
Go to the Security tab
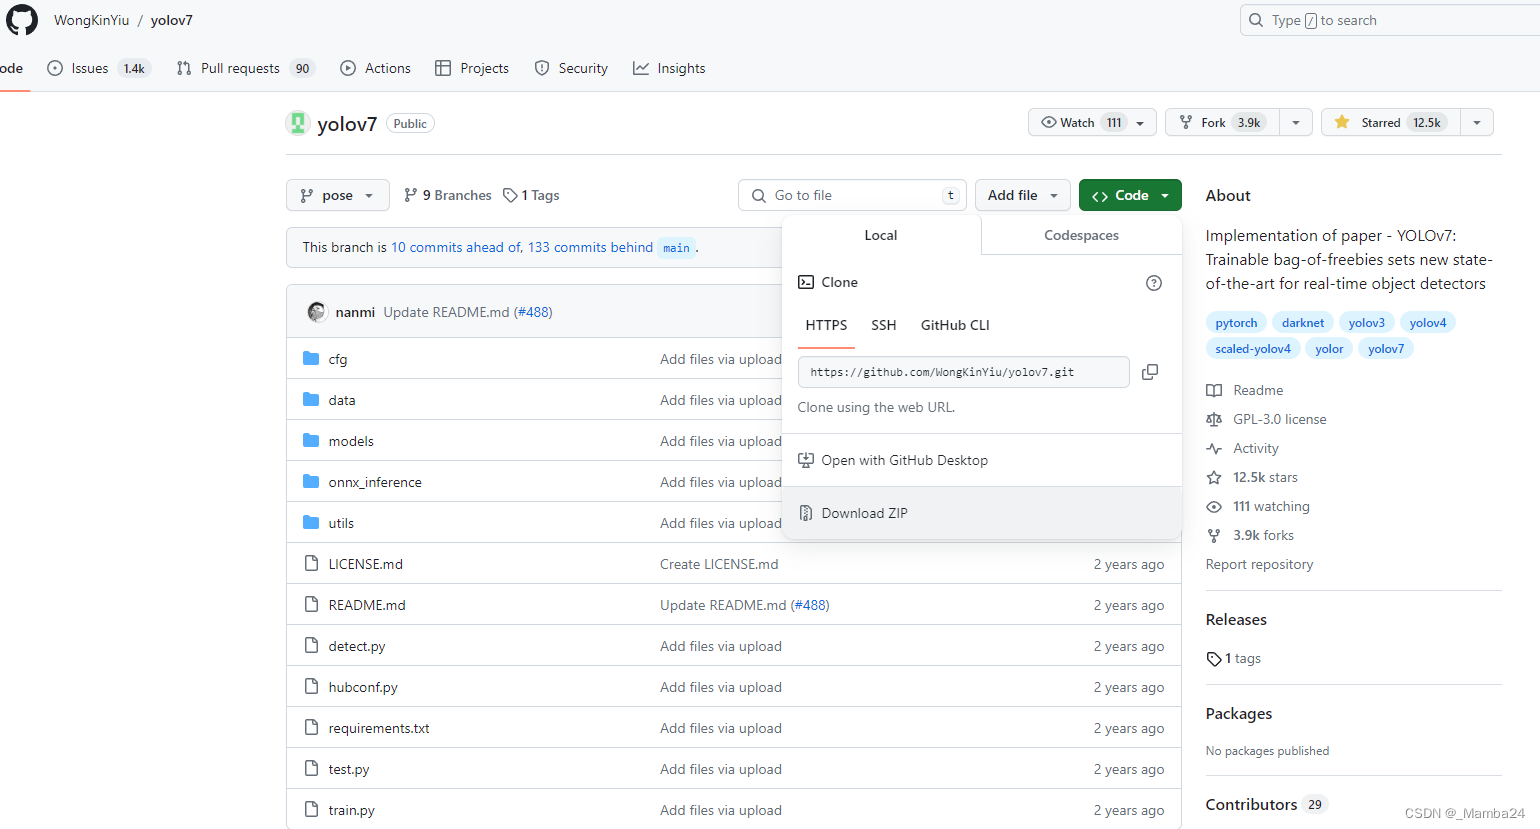coord(571,68)
